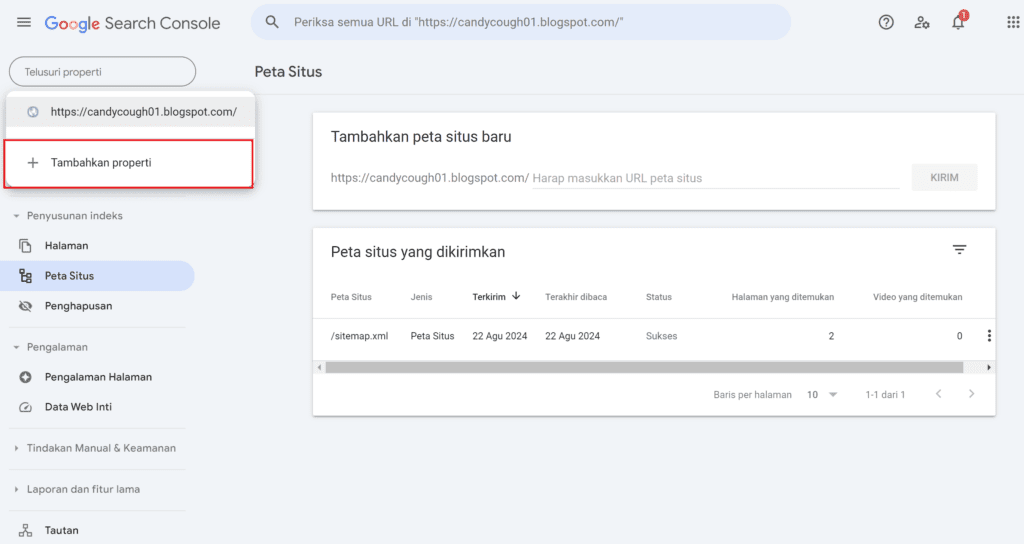Click the Tautan links icon
Viewport: 1024px width, 544px height.
click(x=25, y=530)
